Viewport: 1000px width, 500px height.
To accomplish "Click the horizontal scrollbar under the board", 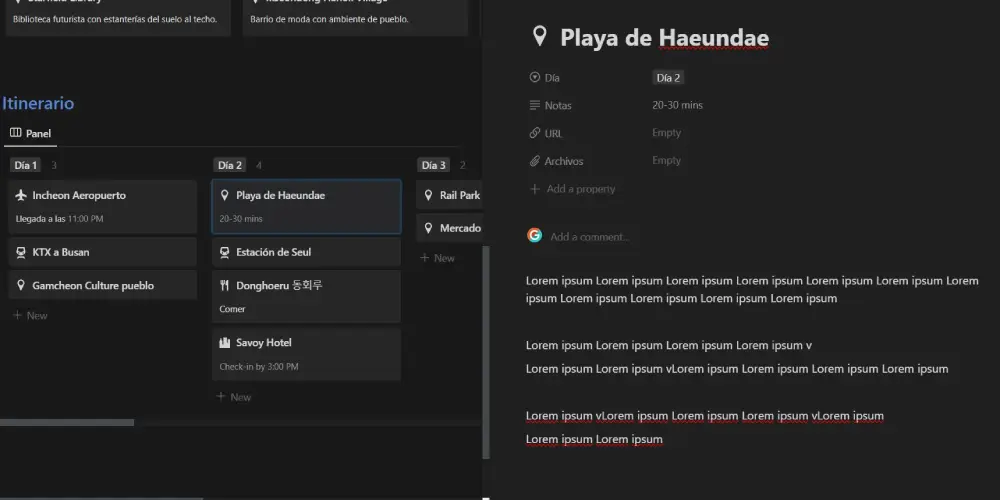I will pyautogui.click(x=67, y=423).
